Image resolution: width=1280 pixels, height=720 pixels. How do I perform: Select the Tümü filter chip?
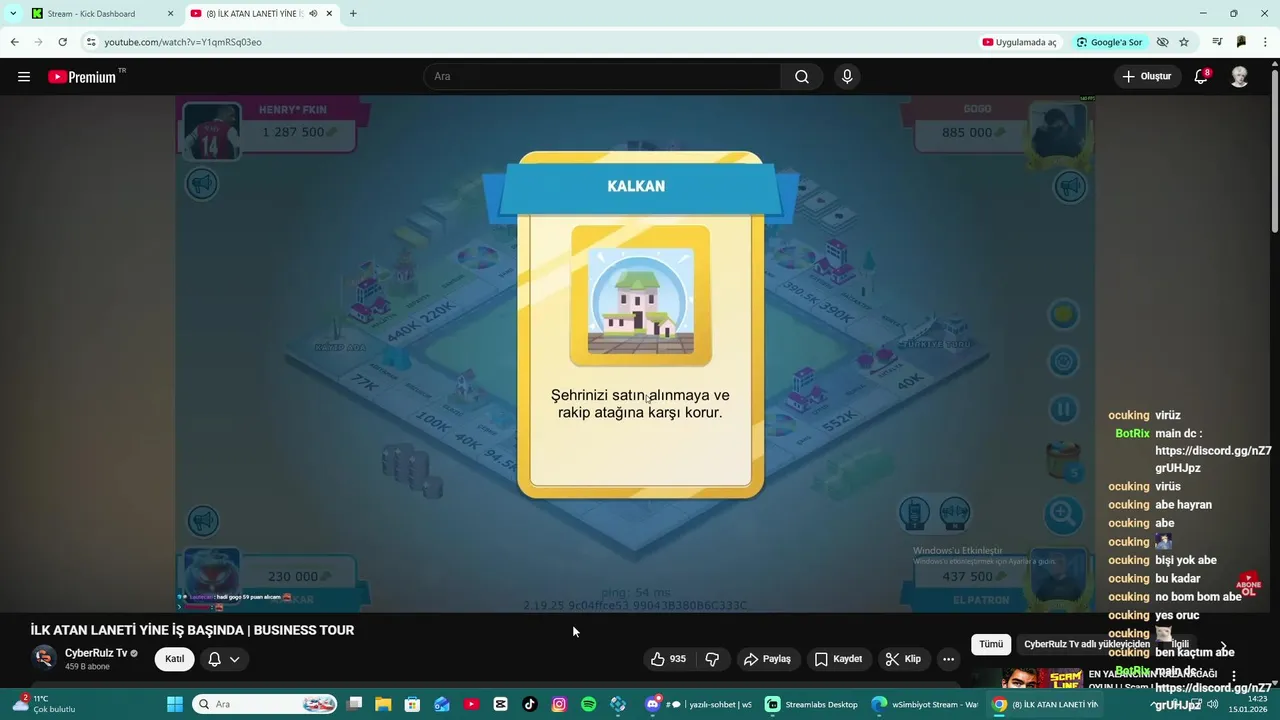[991, 645]
